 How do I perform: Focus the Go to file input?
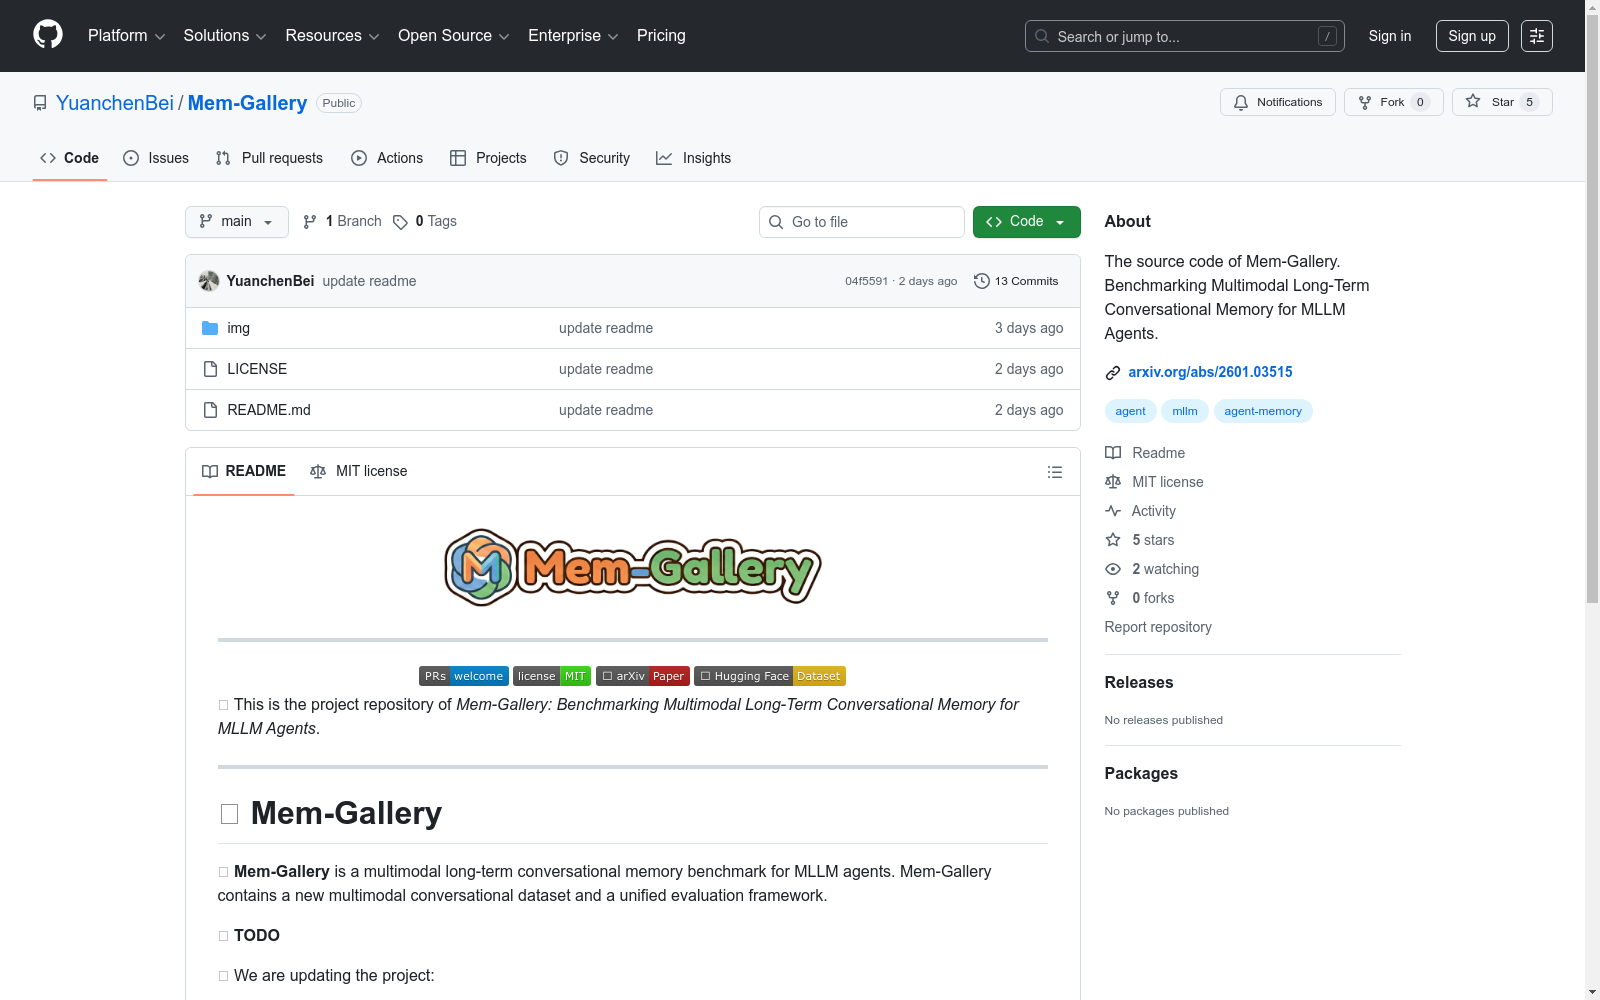coord(862,222)
